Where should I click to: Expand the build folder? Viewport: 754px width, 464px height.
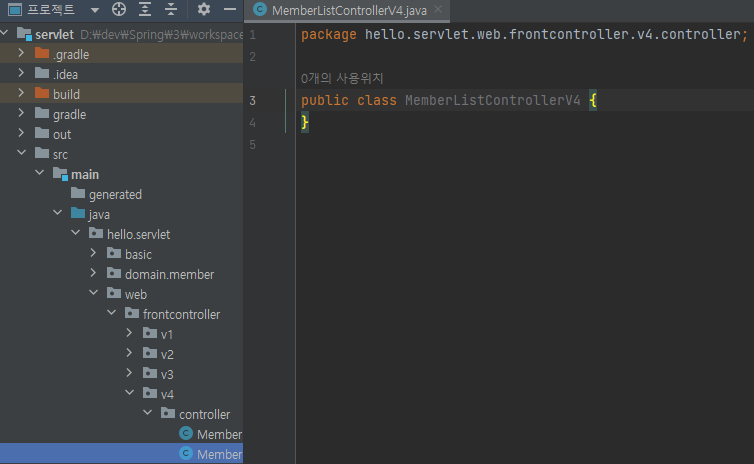[x=21, y=93]
